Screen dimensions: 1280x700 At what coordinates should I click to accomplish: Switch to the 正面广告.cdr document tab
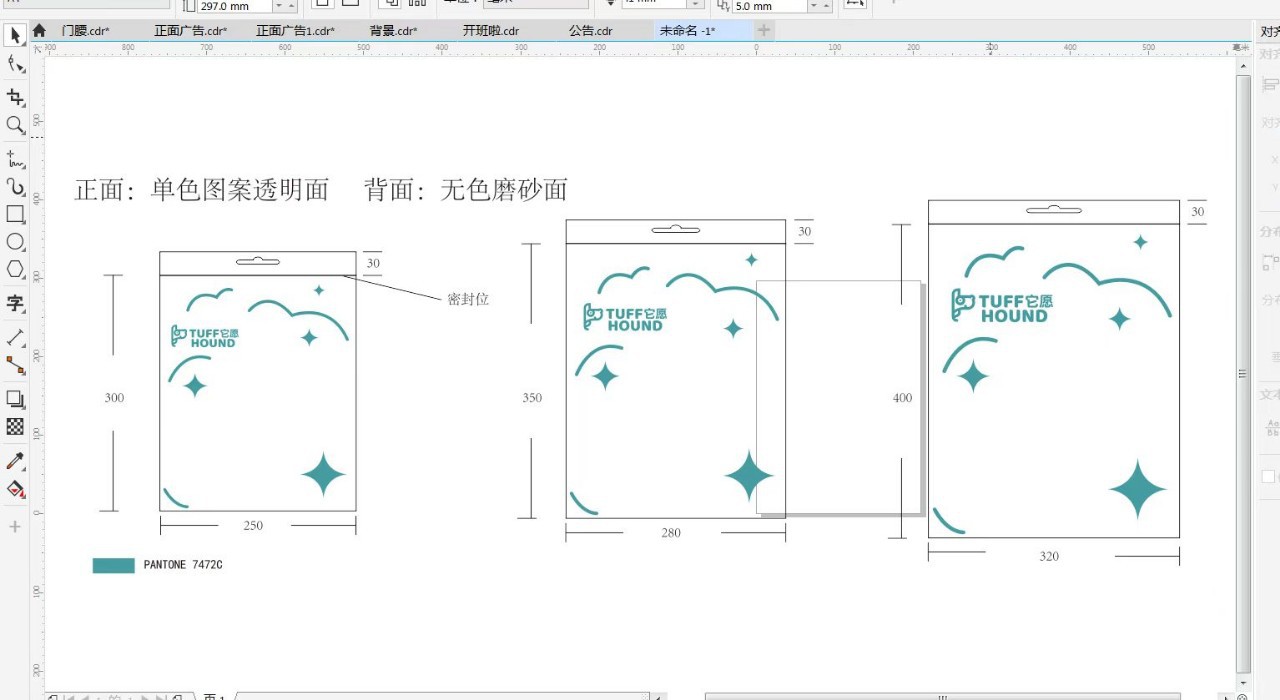[190, 31]
